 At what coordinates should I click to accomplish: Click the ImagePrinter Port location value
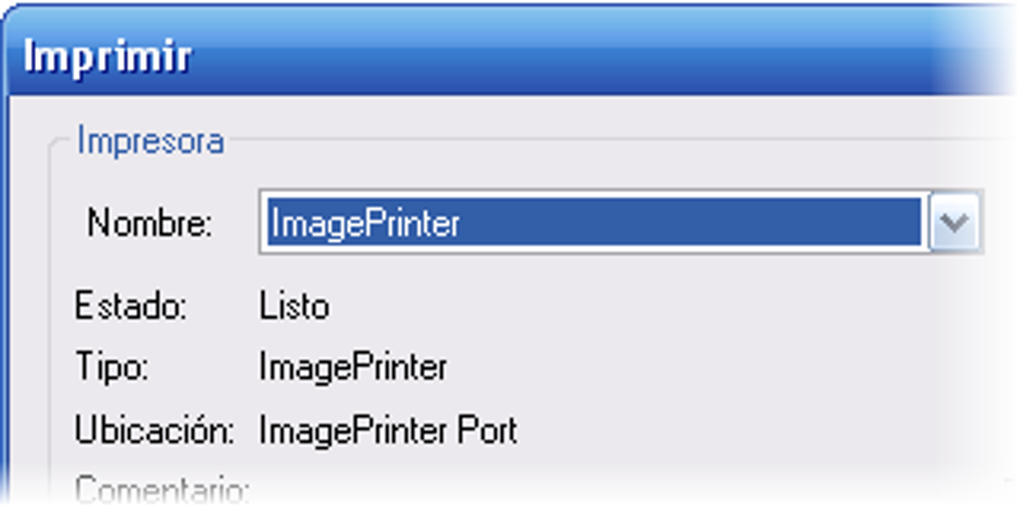(x=388, y=431)
